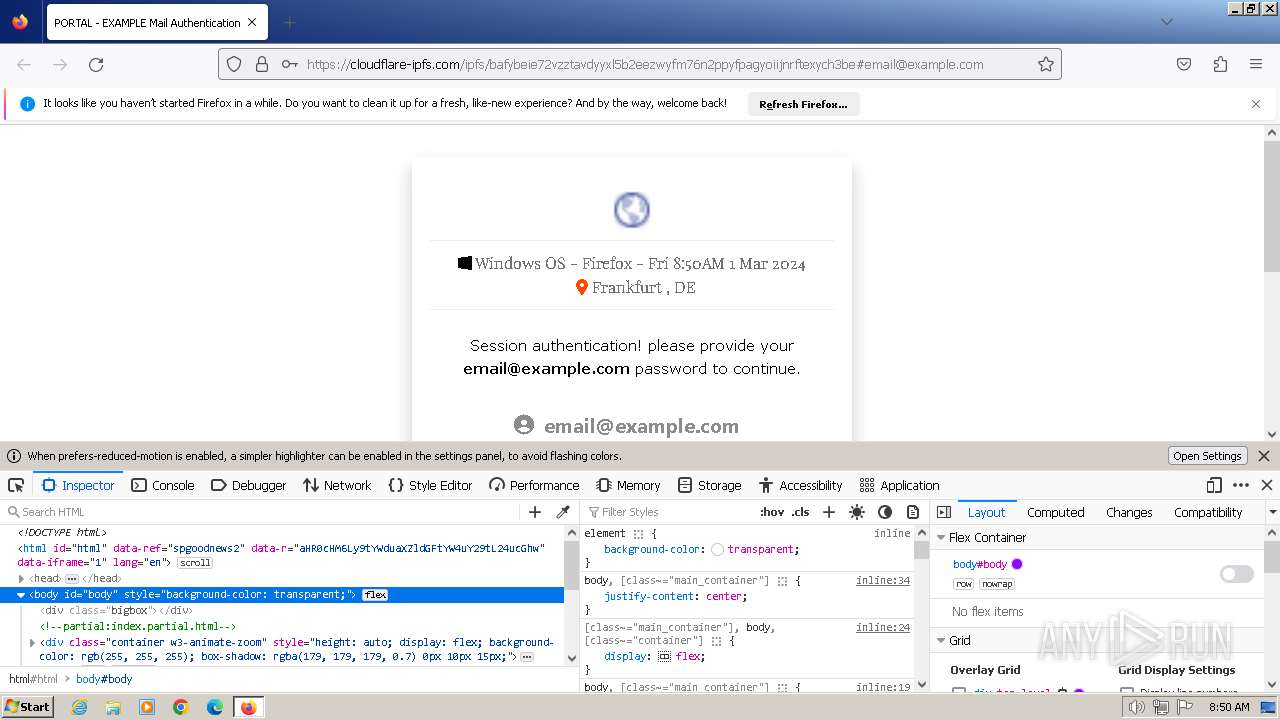Close the DevTools panel
This screenshot has width=1280, height=720.
[x=1267, y=485]
